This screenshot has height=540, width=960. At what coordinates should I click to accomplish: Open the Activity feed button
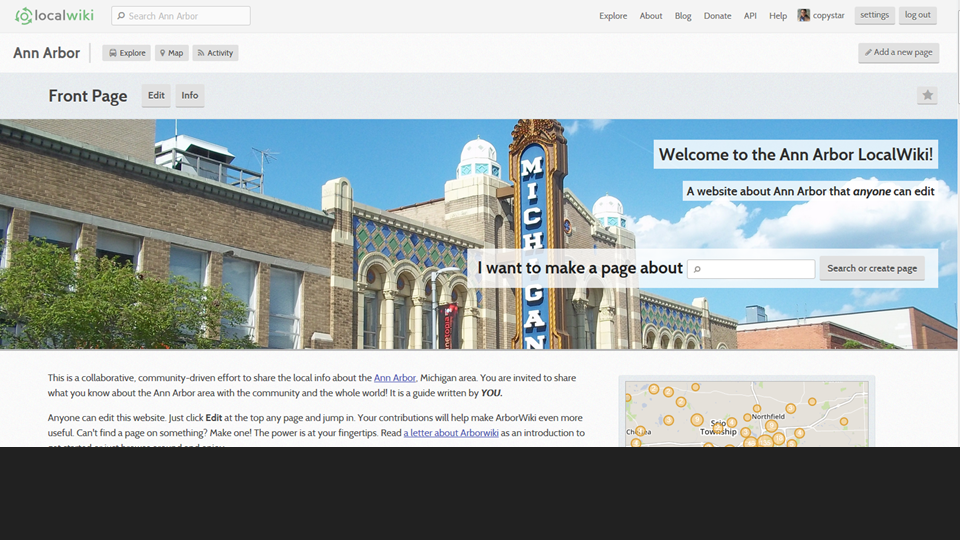[x=216, y=53]
